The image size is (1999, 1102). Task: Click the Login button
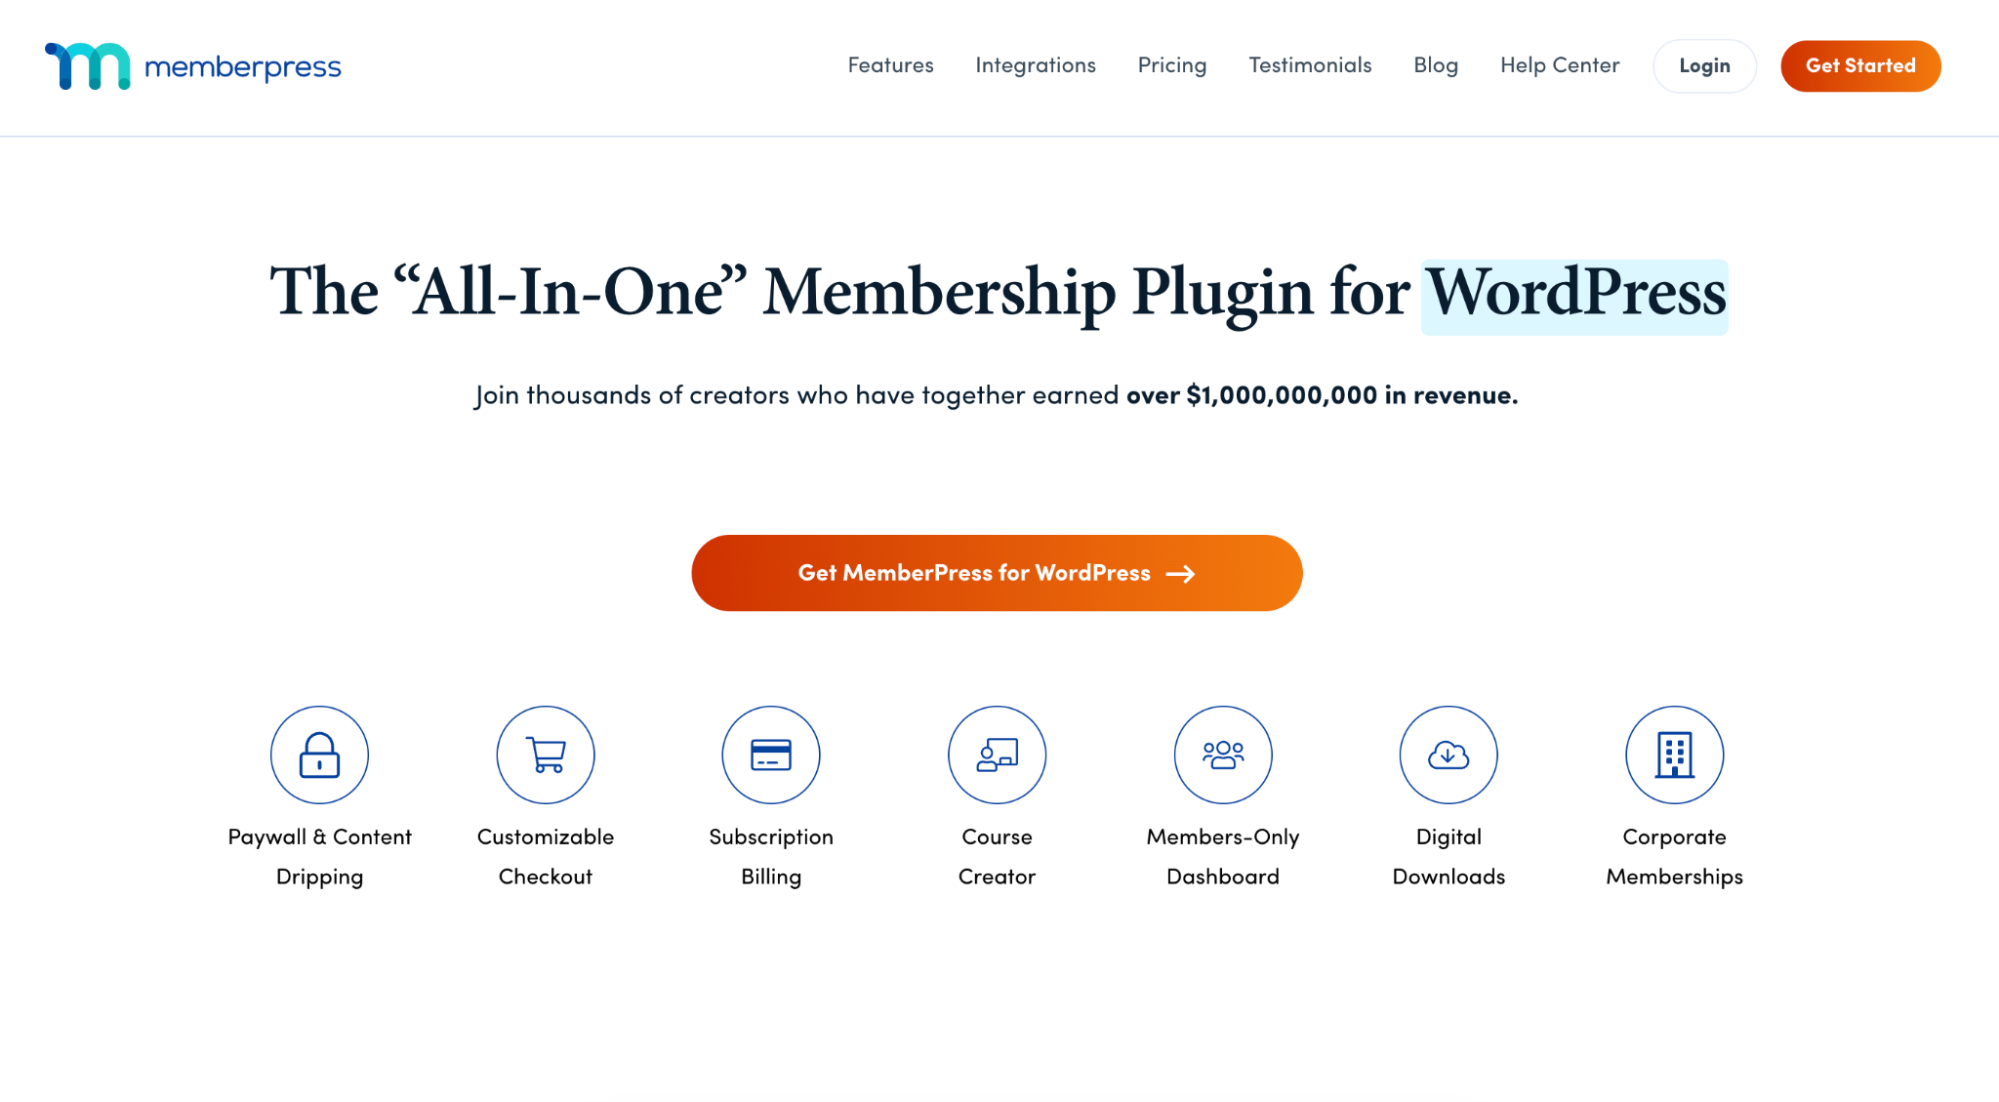coord(1703,65)
